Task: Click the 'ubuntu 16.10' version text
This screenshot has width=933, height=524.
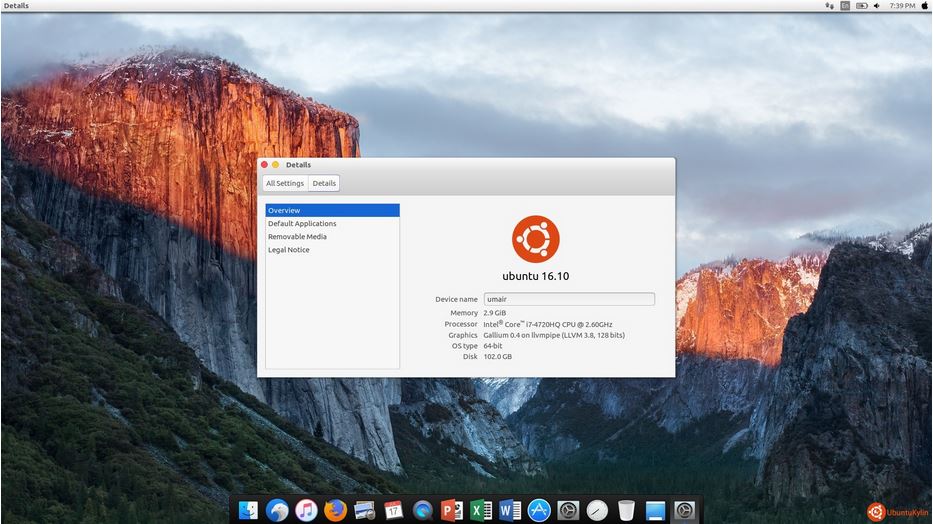Action: [x=536, y=276]
